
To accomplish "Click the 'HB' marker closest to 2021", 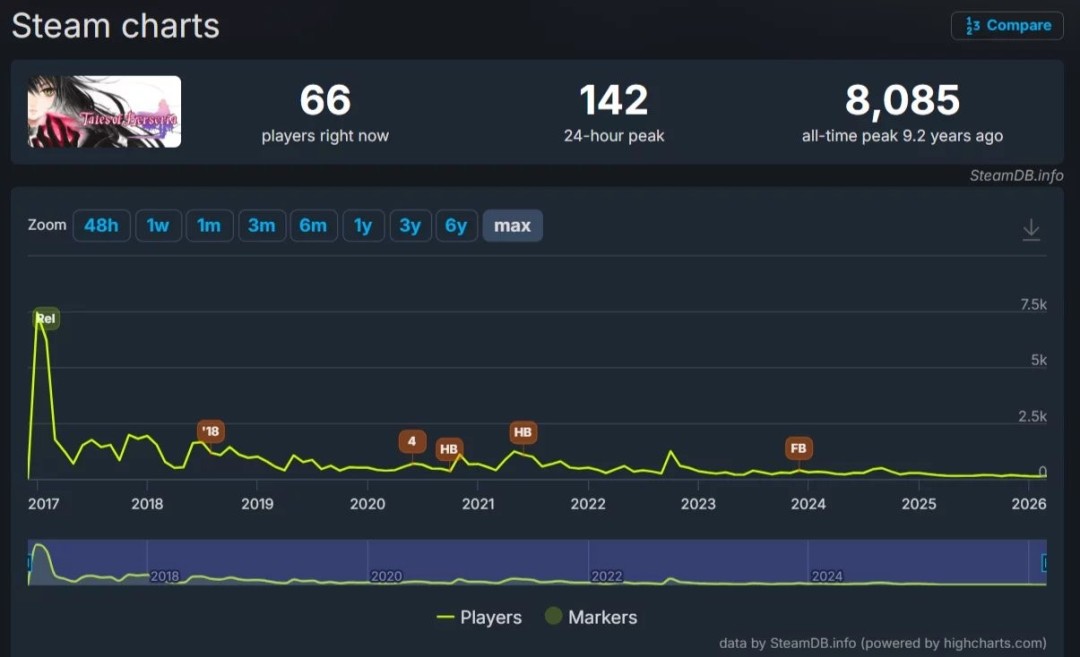I will pyautogui.click(x=448, y=449).
